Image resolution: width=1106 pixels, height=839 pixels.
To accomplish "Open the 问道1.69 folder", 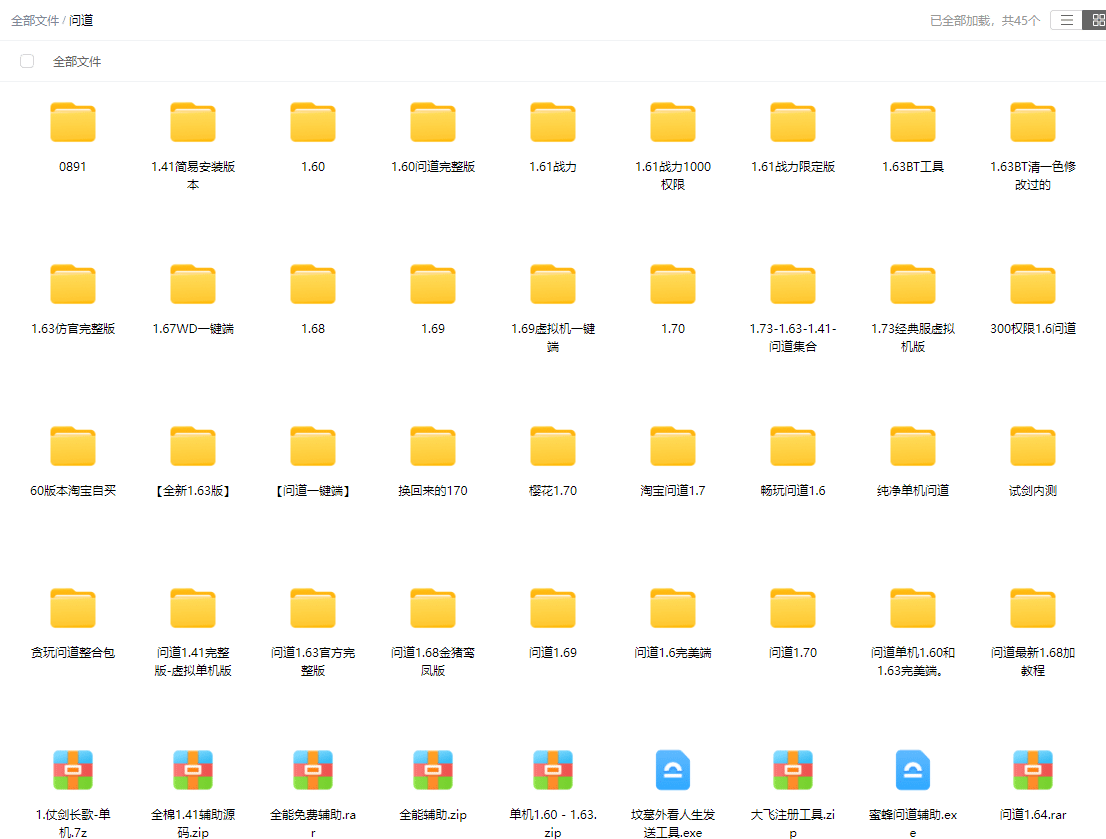I will [553, 608].
